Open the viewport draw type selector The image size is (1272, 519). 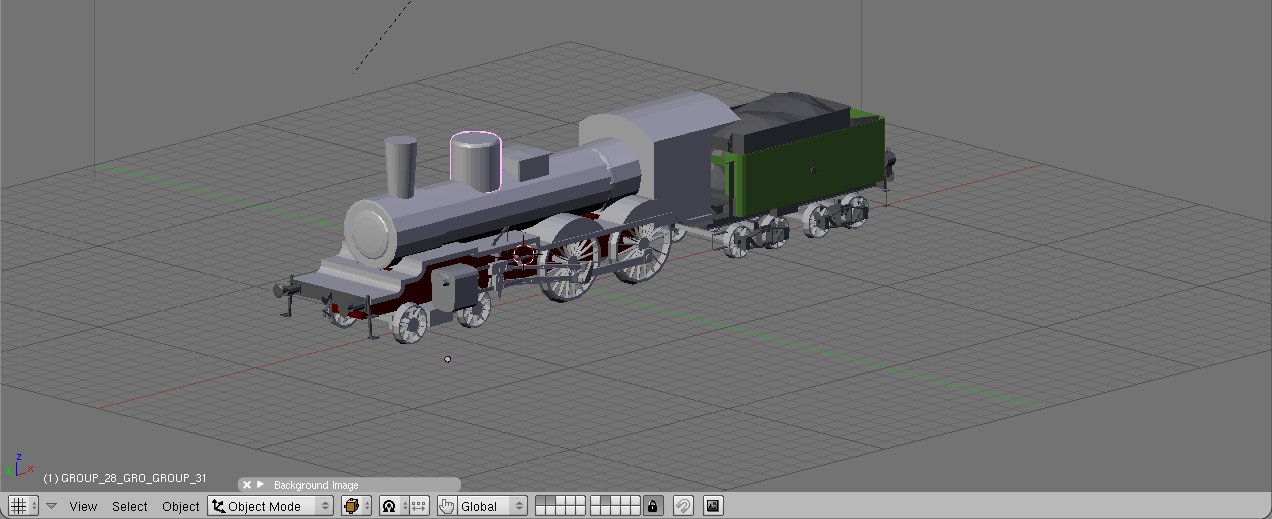click(x=355, y=506)
